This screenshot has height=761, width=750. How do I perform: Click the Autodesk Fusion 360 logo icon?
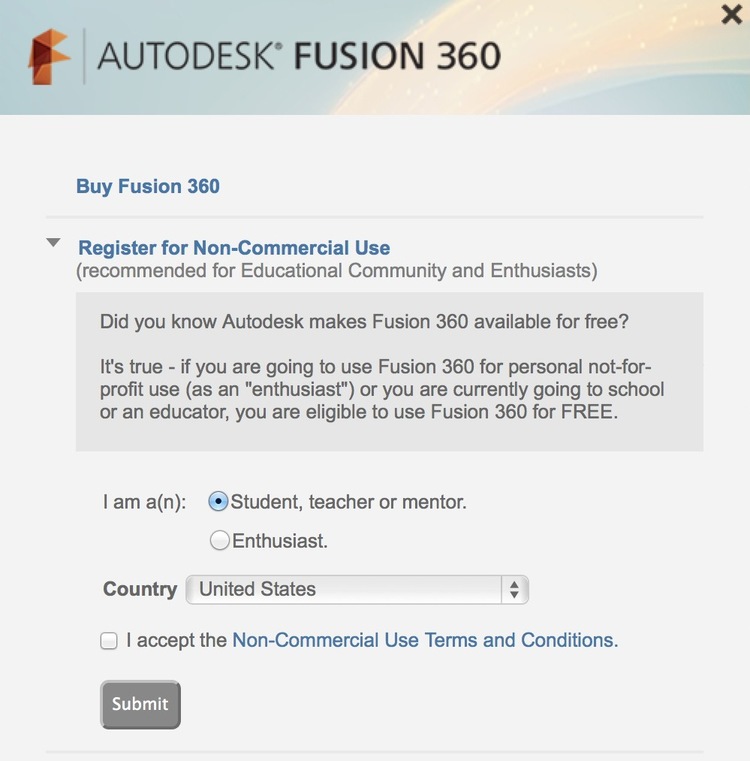pos(49,57)
